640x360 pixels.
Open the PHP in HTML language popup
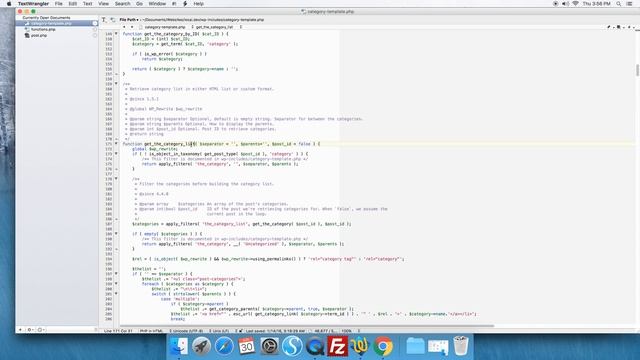click(x=152, y=331)
